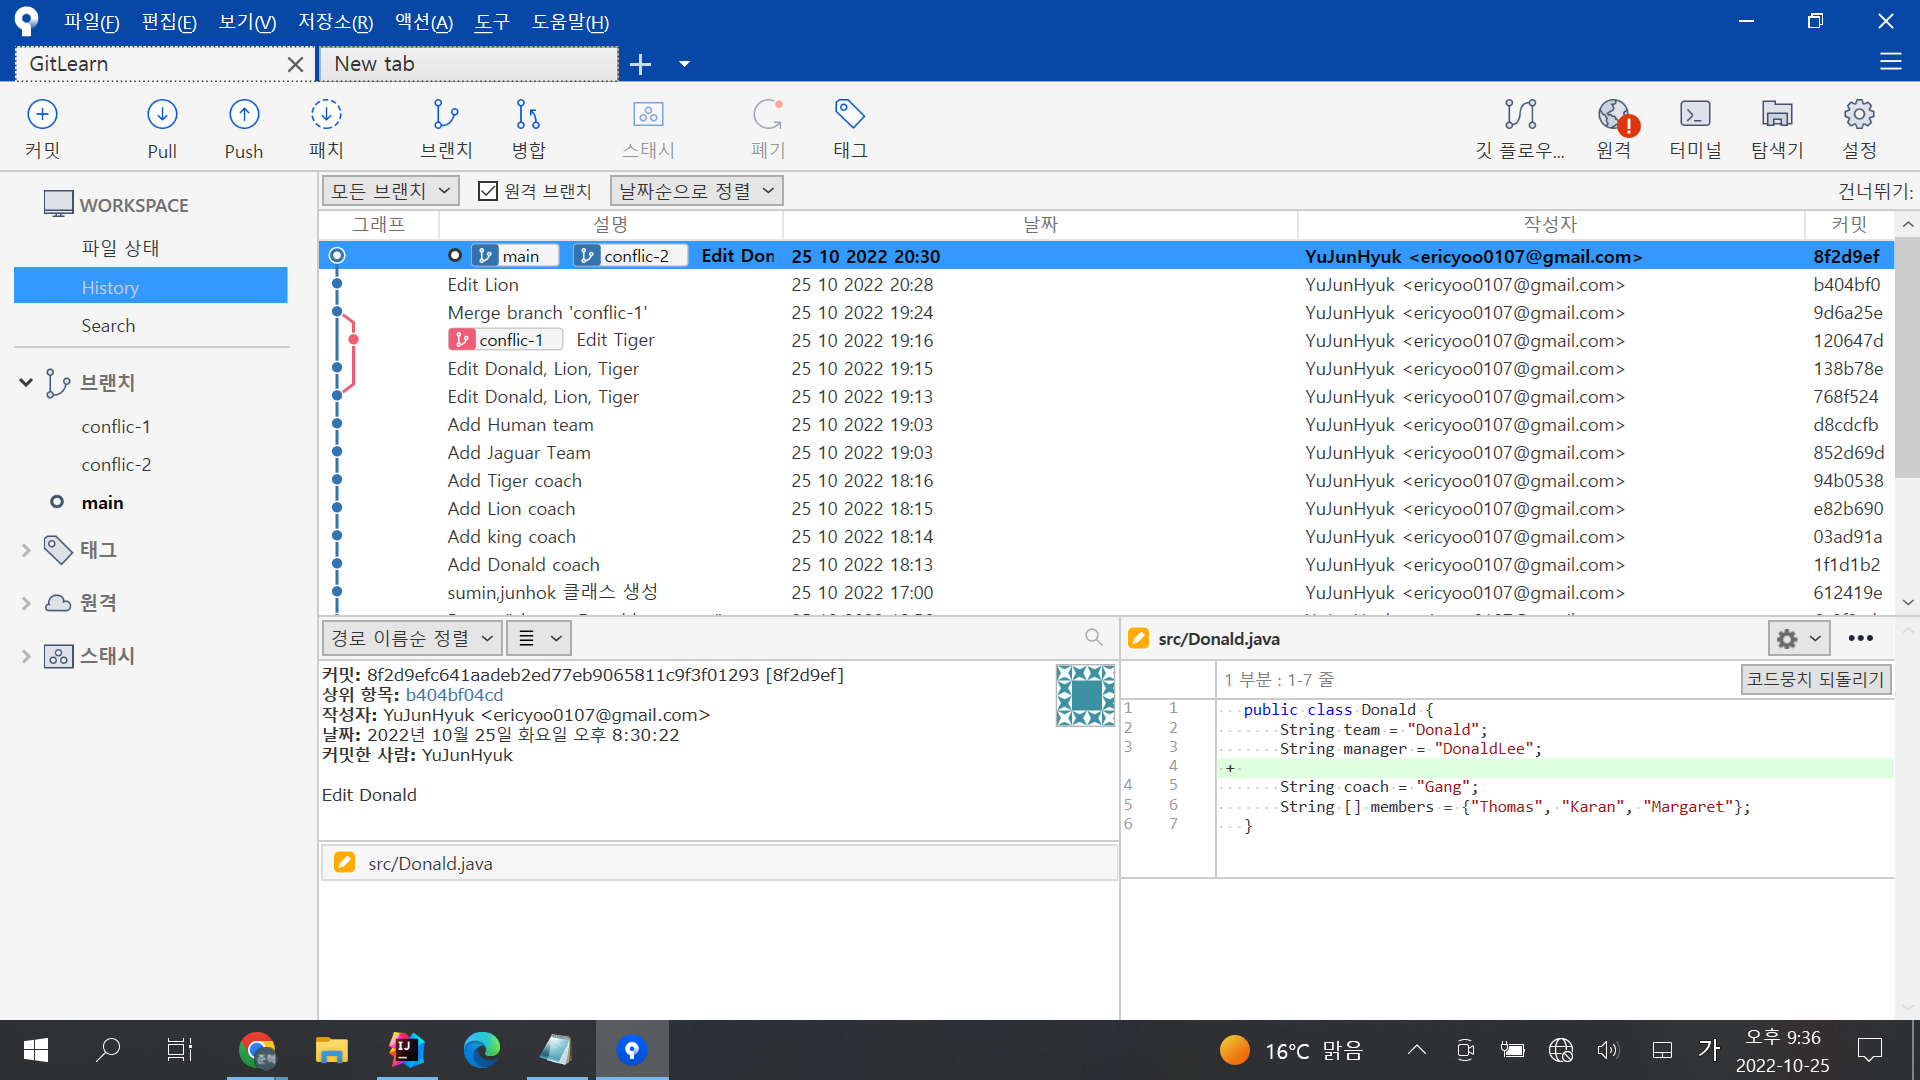Click the Push toolbar icon

tap(244, 129)
